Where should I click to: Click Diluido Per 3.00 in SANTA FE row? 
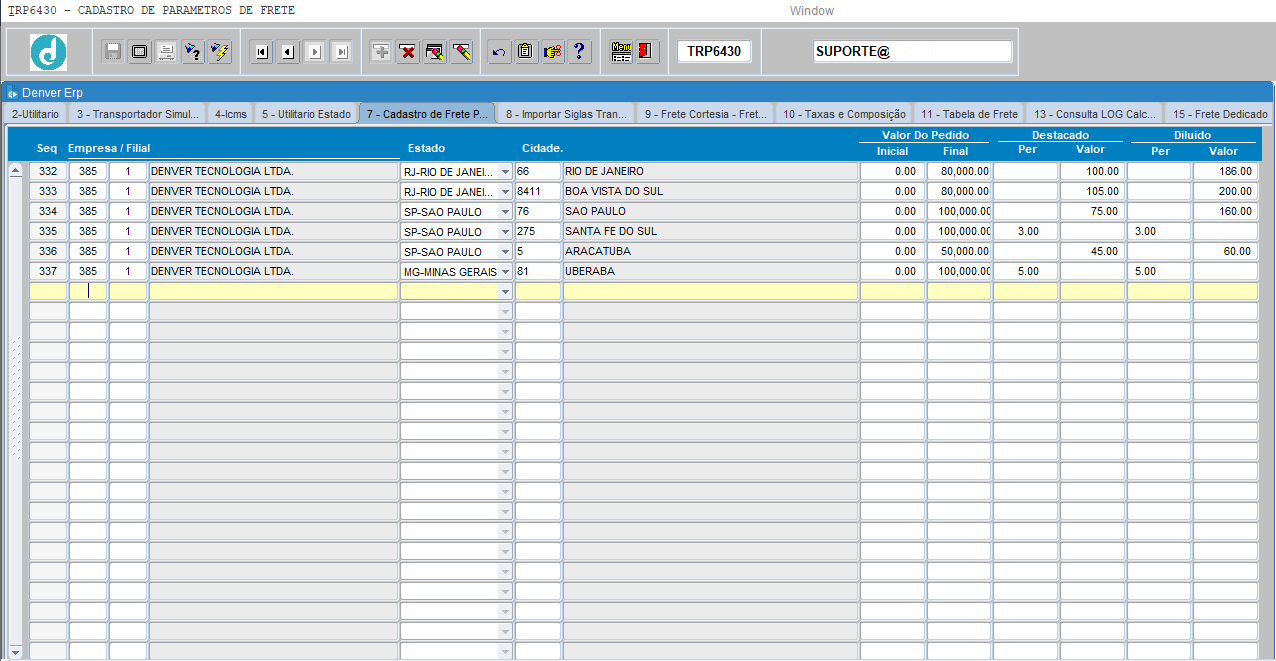(1159, 231)
